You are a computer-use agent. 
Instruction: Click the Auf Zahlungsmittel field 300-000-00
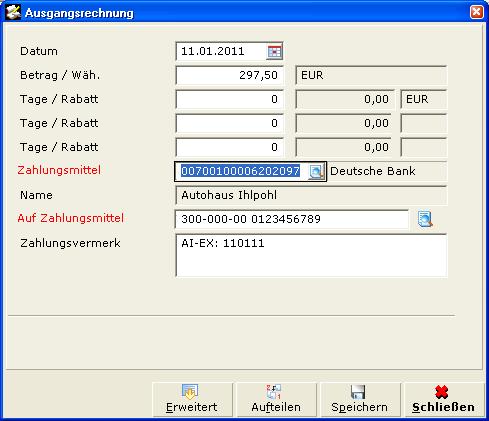coord(292,219)
